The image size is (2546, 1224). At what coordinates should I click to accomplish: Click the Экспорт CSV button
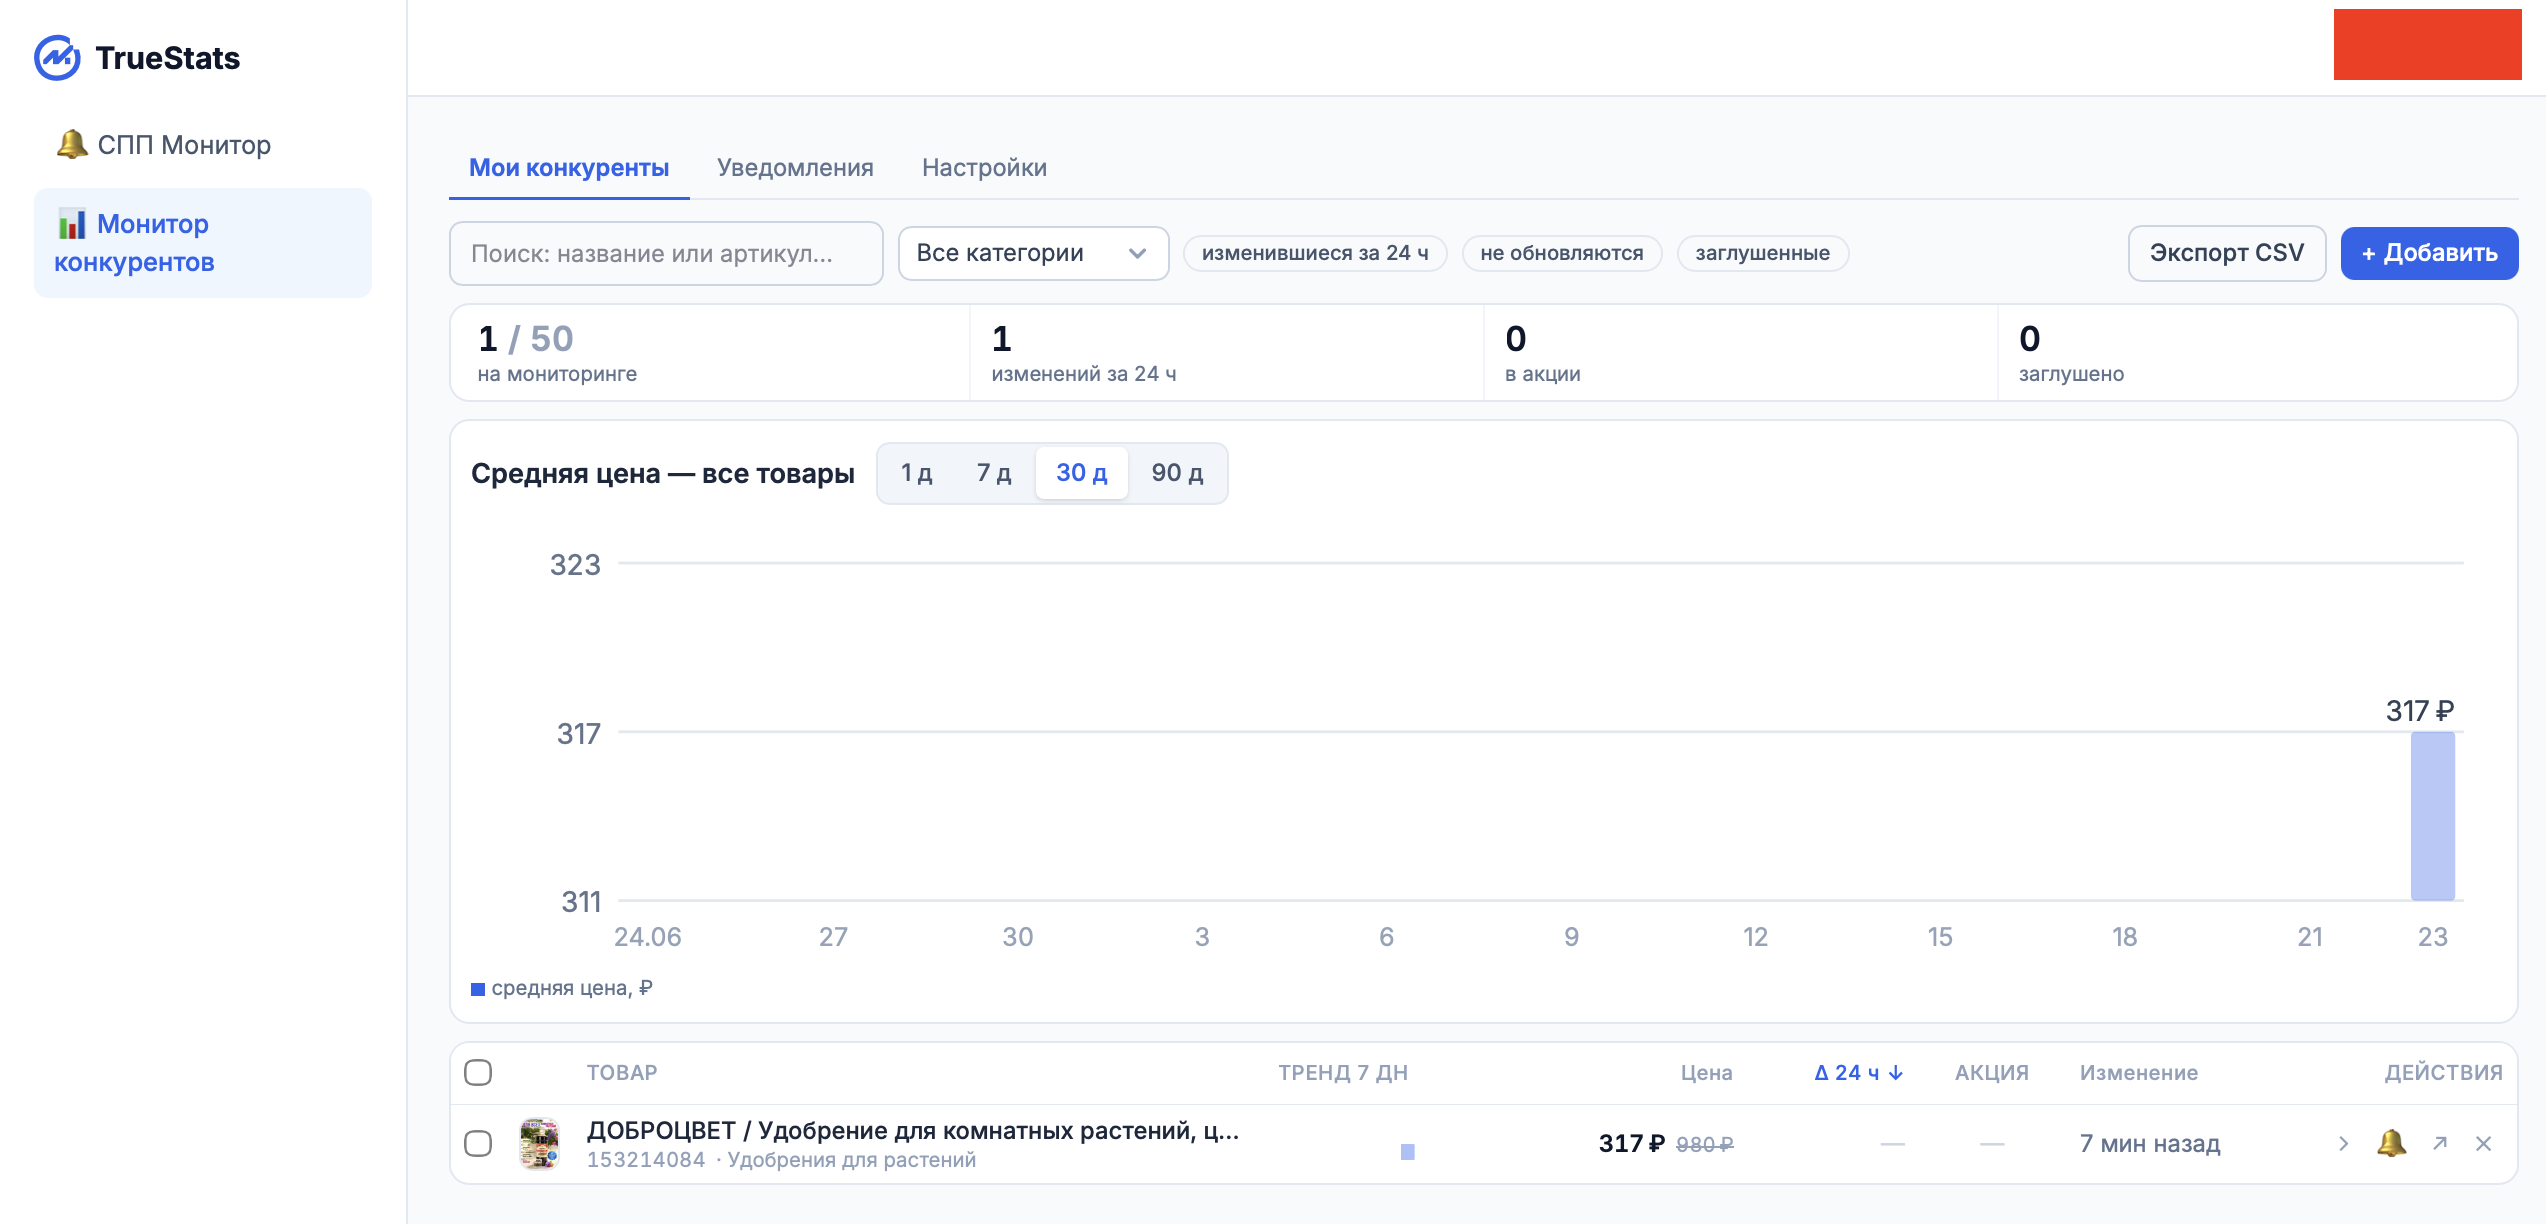(x=2227, y=253)
